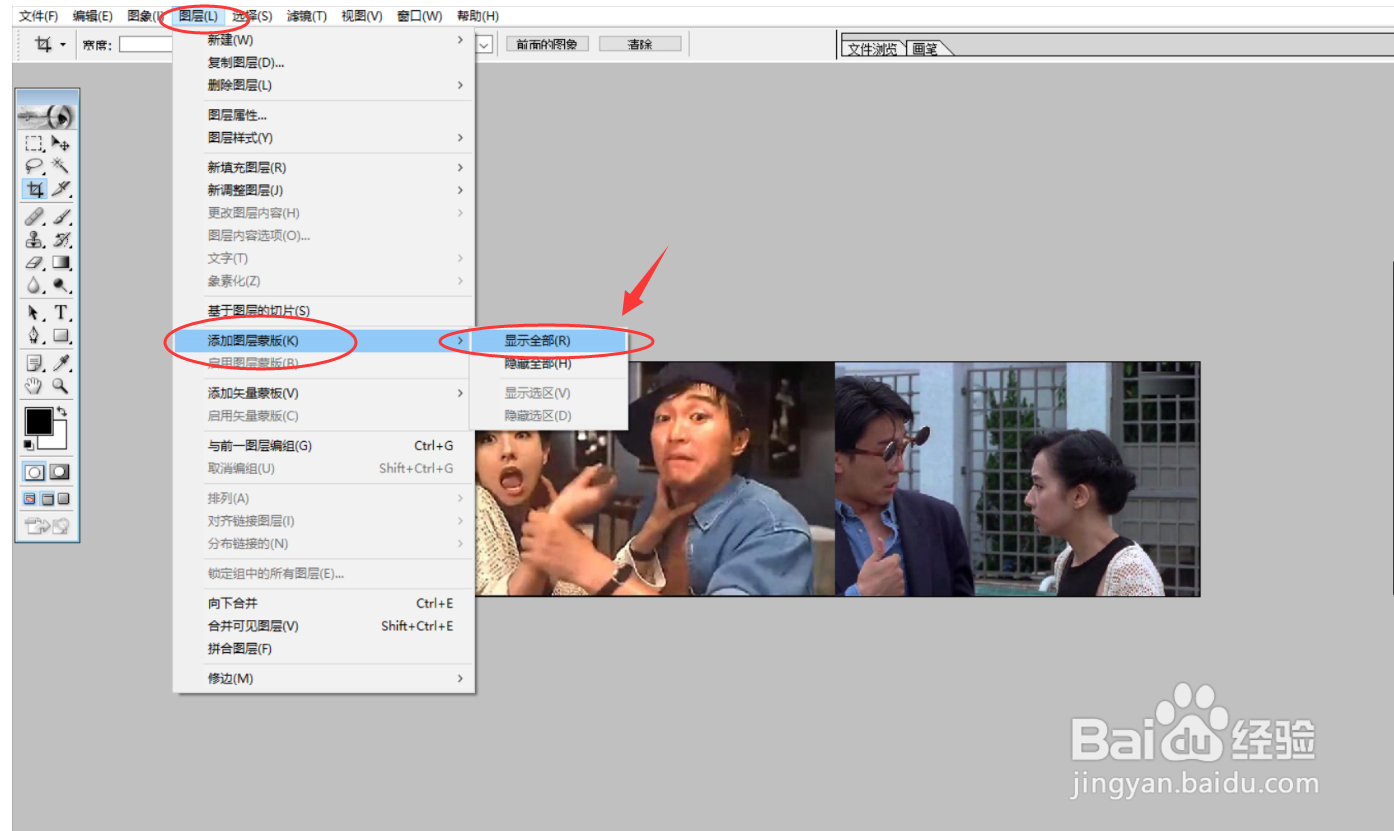Choose 基于图层的切片(S)
Screen dimensions: 1394x831
323,311
